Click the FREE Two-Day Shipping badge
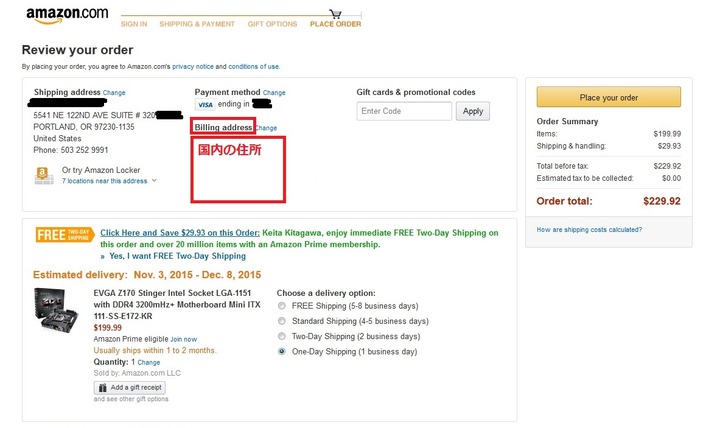 point(64,235)
